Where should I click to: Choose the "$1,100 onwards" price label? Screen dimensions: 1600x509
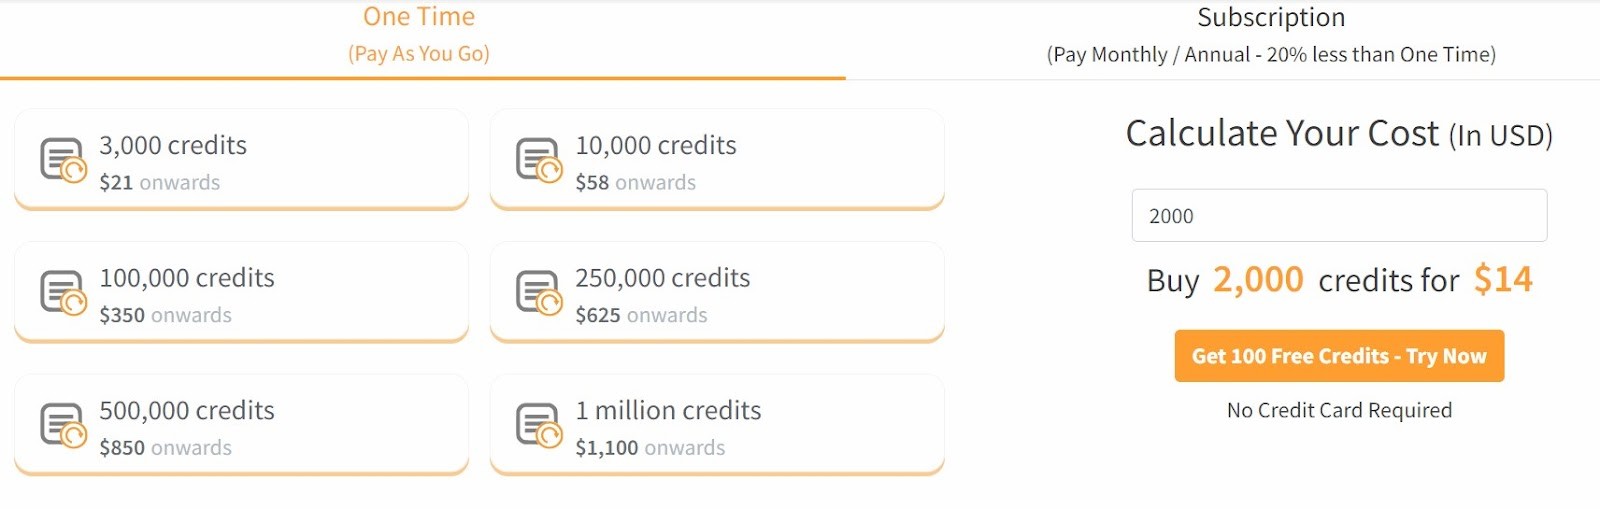click(x=650, y=448)
